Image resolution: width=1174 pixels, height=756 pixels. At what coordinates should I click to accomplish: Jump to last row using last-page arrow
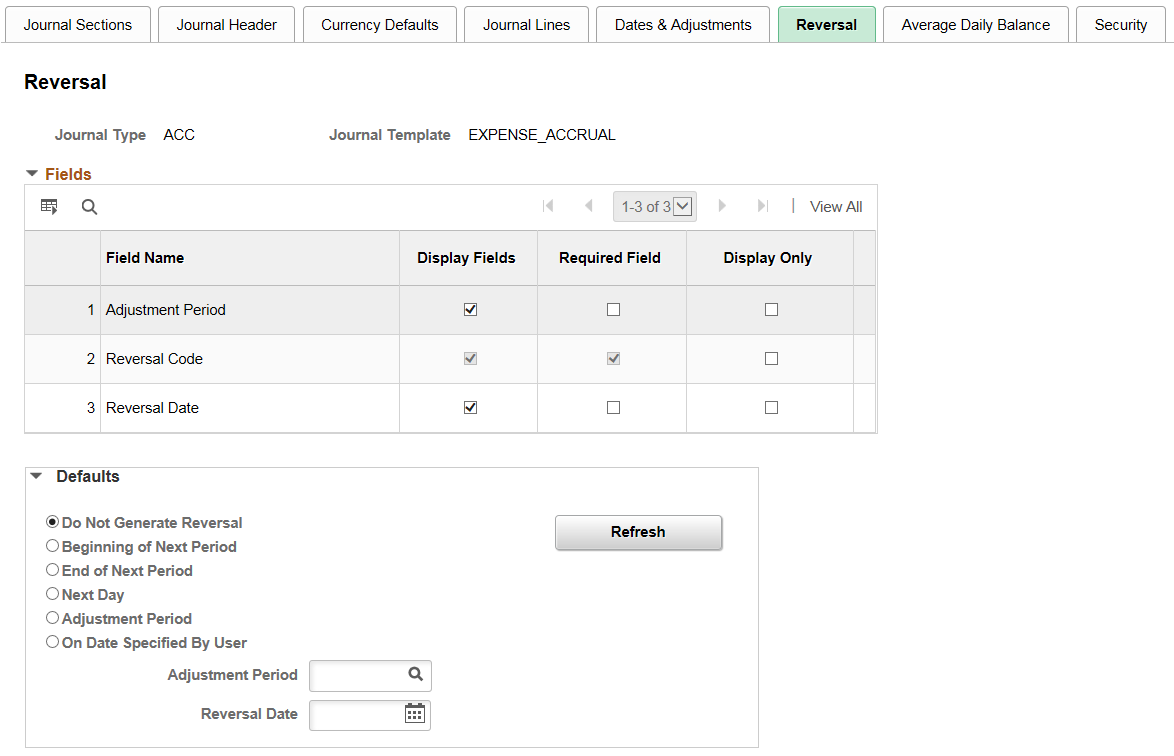click(x=763, y=206)
